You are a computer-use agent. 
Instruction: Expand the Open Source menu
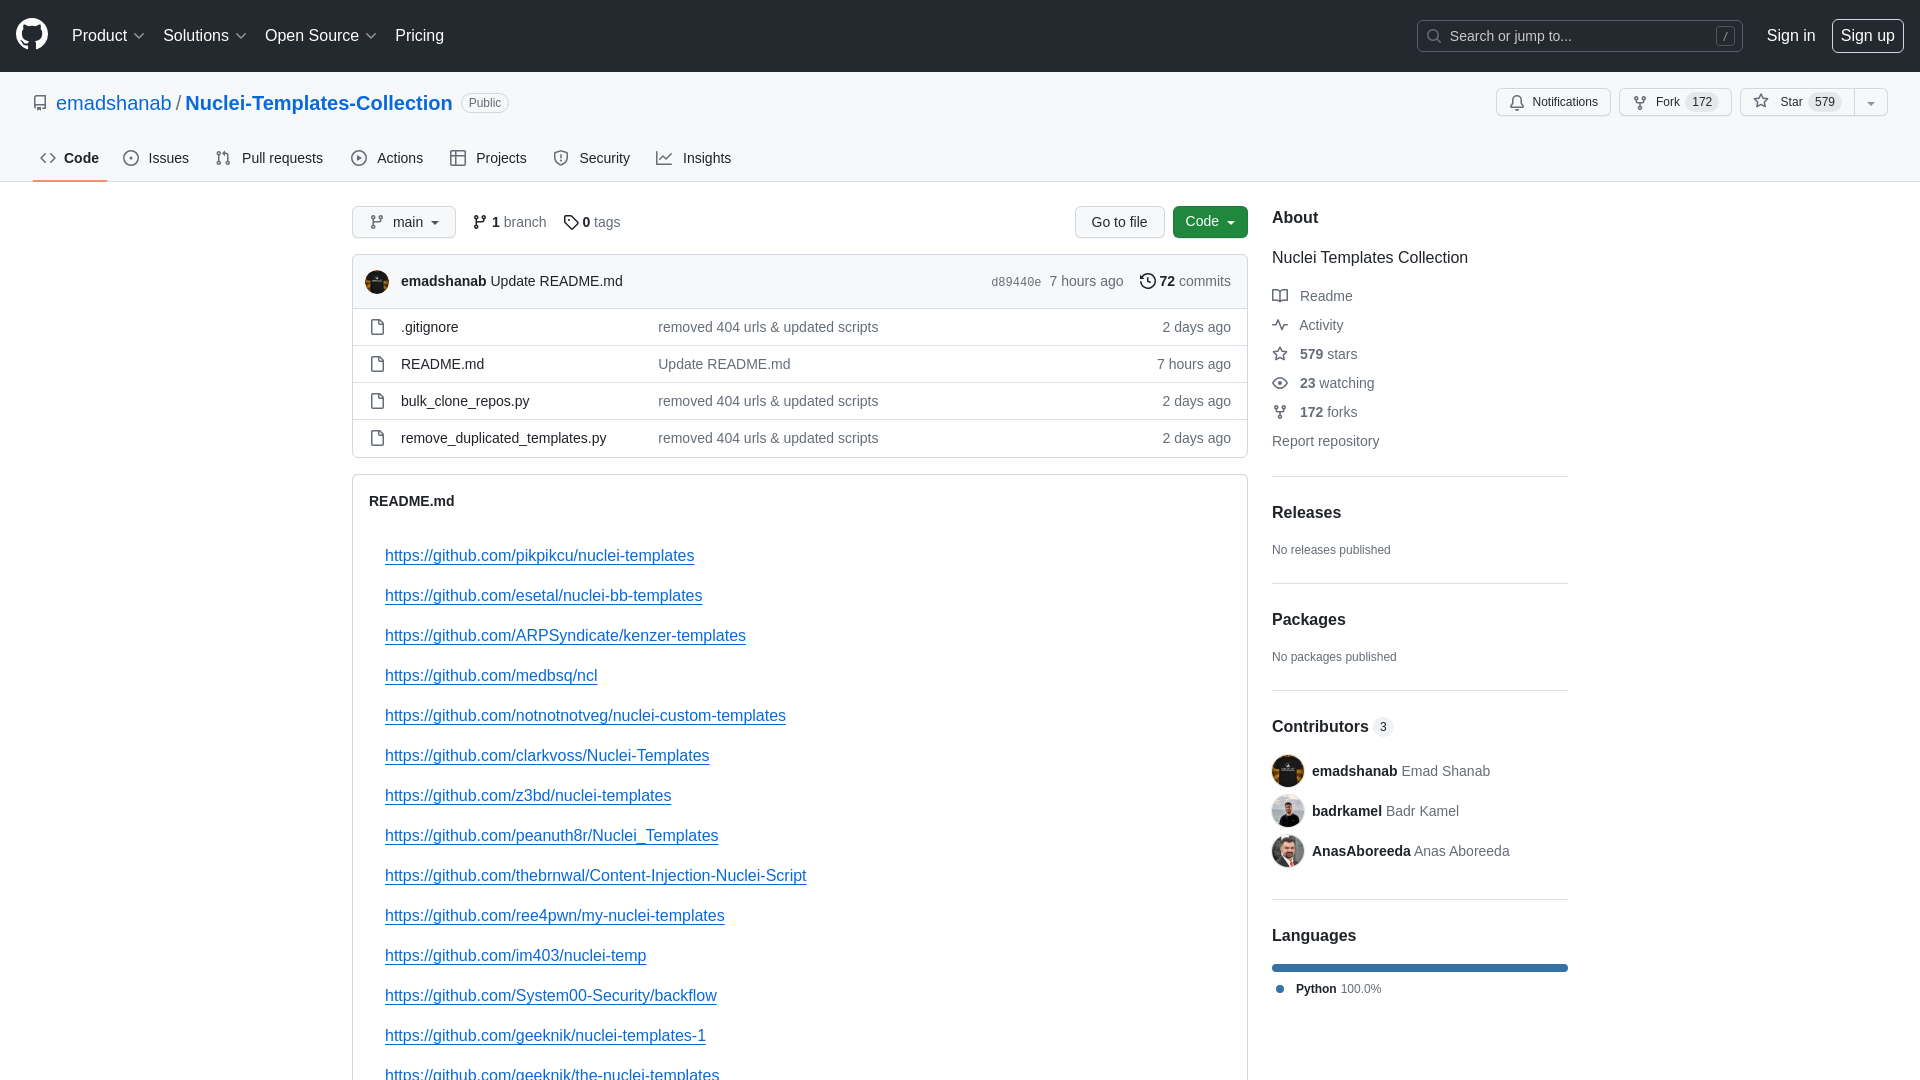[320, 36]
